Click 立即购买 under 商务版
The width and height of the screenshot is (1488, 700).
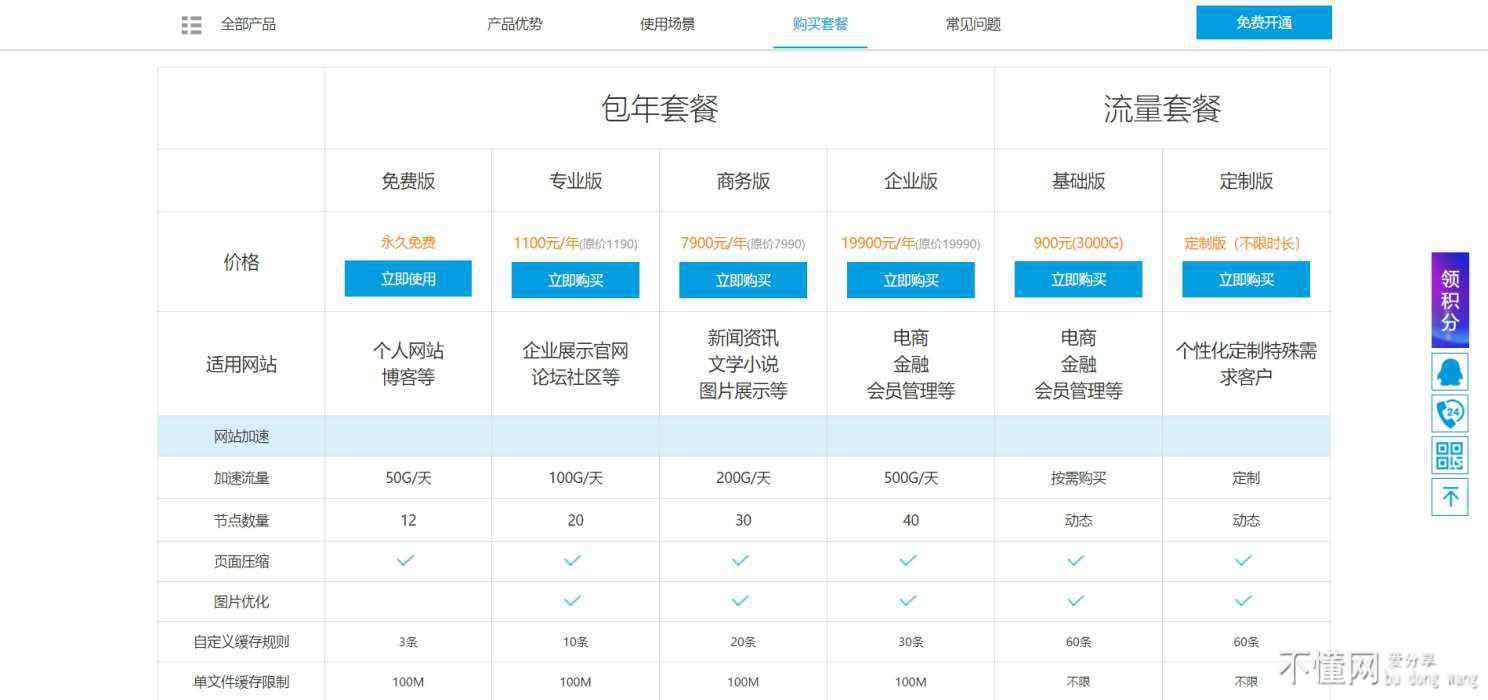pyautogui.click(x=743, y=280)
